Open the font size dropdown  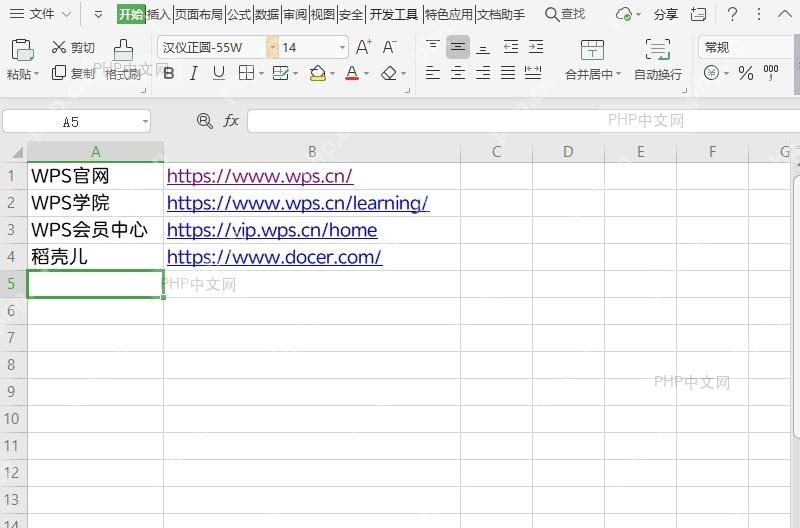342,48
